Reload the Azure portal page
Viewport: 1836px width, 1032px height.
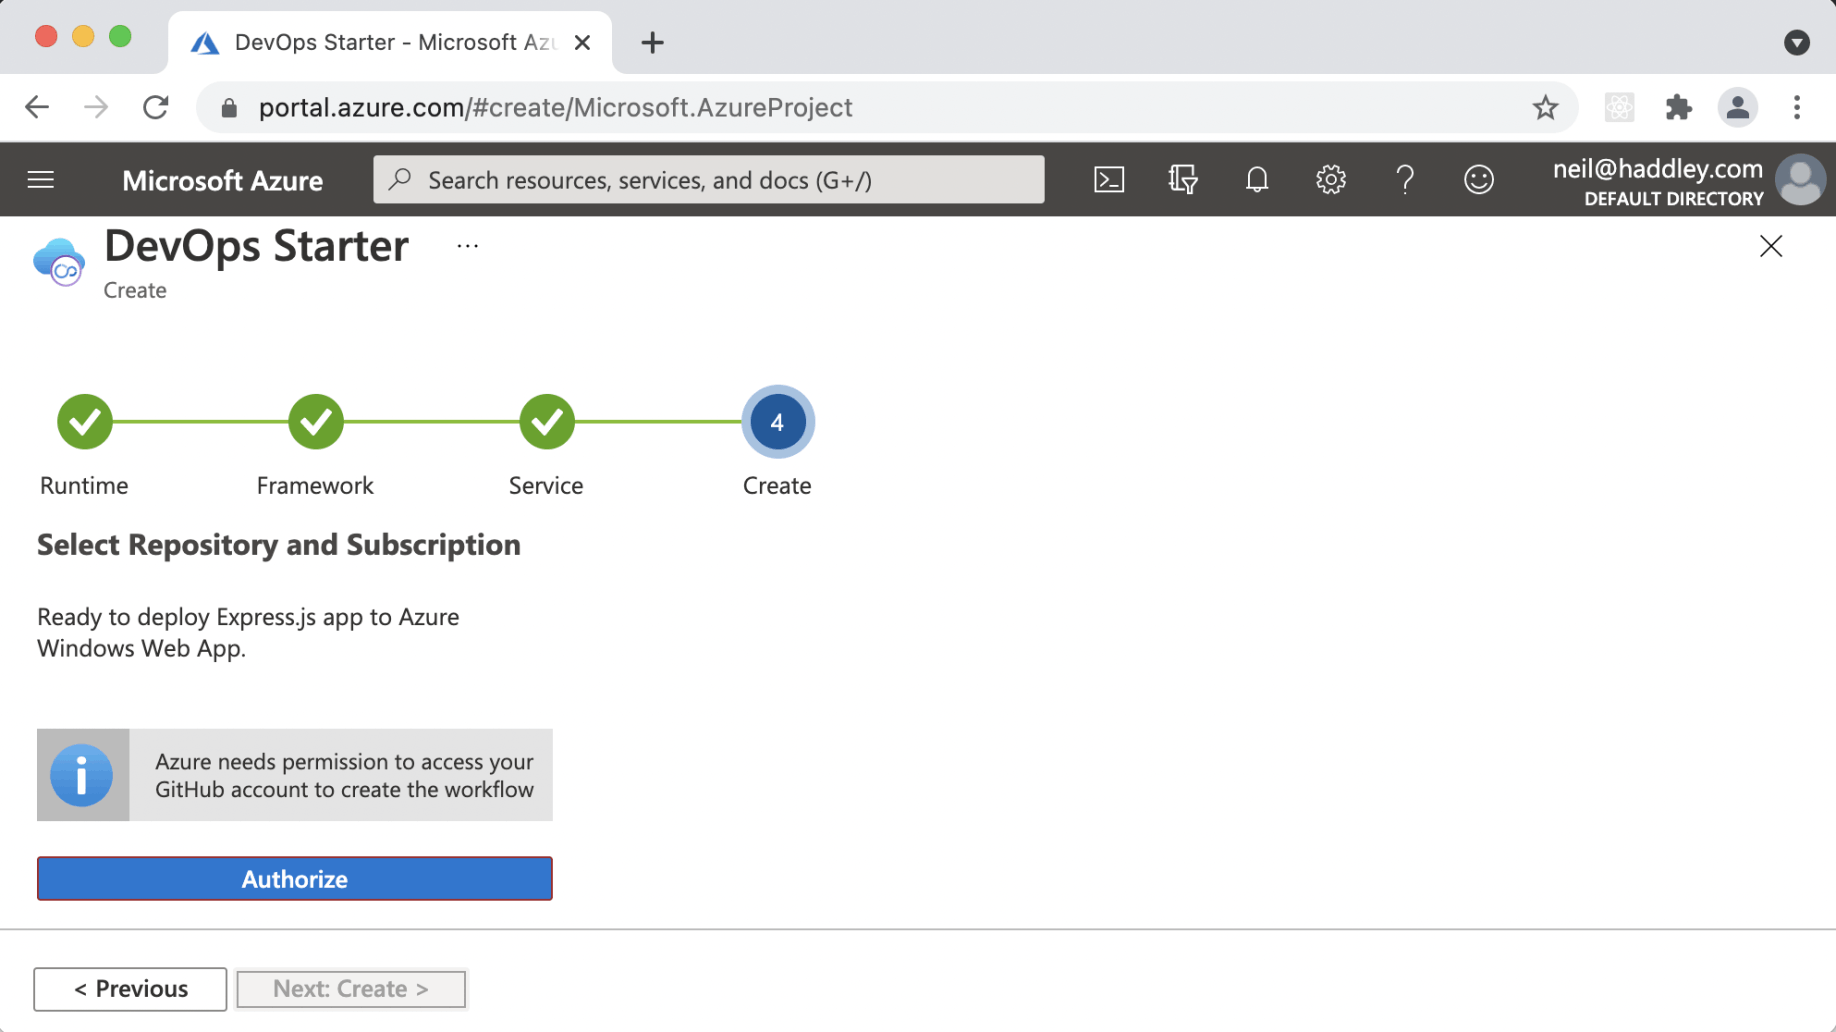(x=155, y=107)
